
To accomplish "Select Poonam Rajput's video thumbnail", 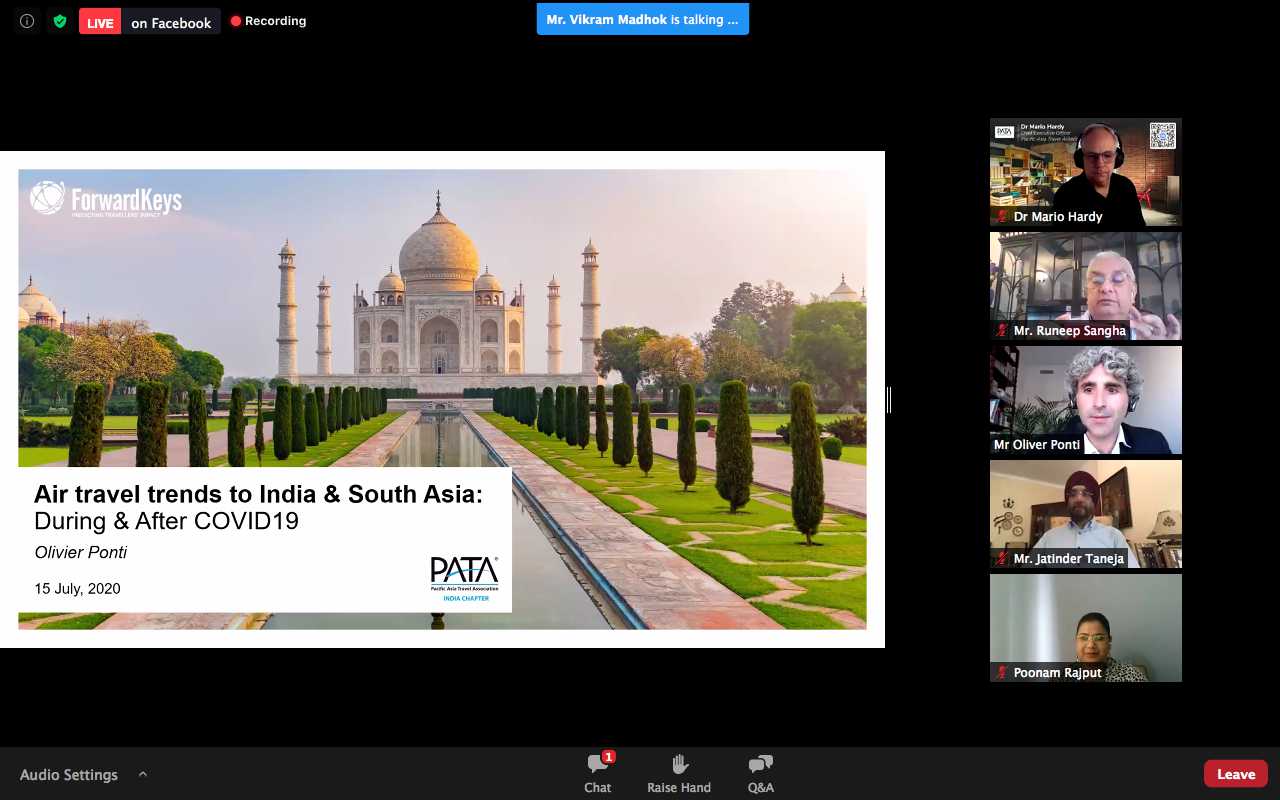I will click(x=1085, y=628).
